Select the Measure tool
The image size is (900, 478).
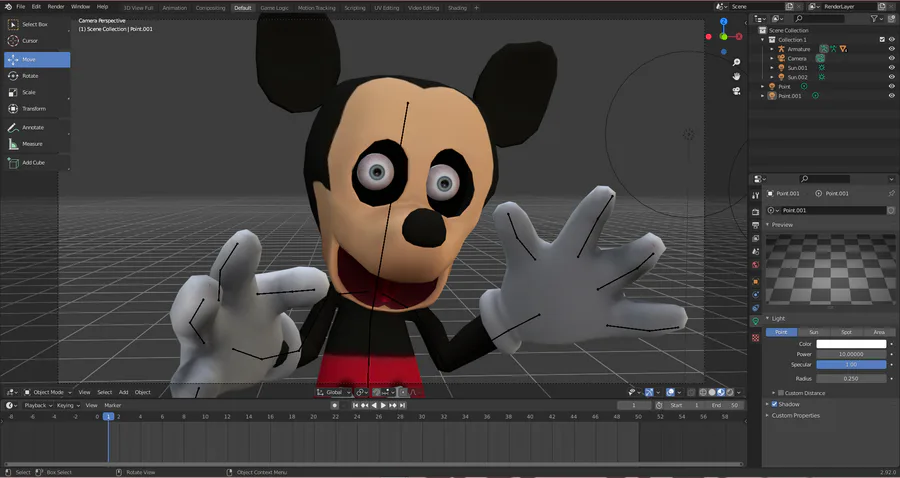pyautogui.click(x=37, y=144)
